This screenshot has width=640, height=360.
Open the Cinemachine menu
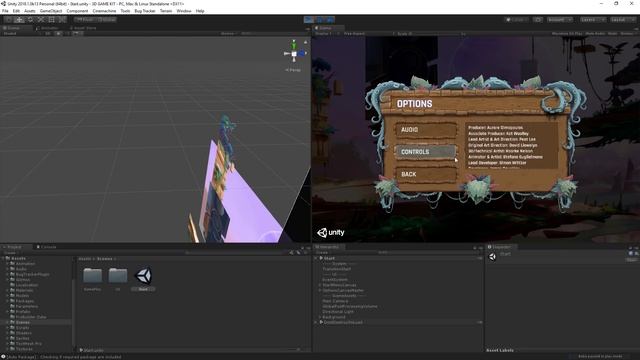pos(104,11)
